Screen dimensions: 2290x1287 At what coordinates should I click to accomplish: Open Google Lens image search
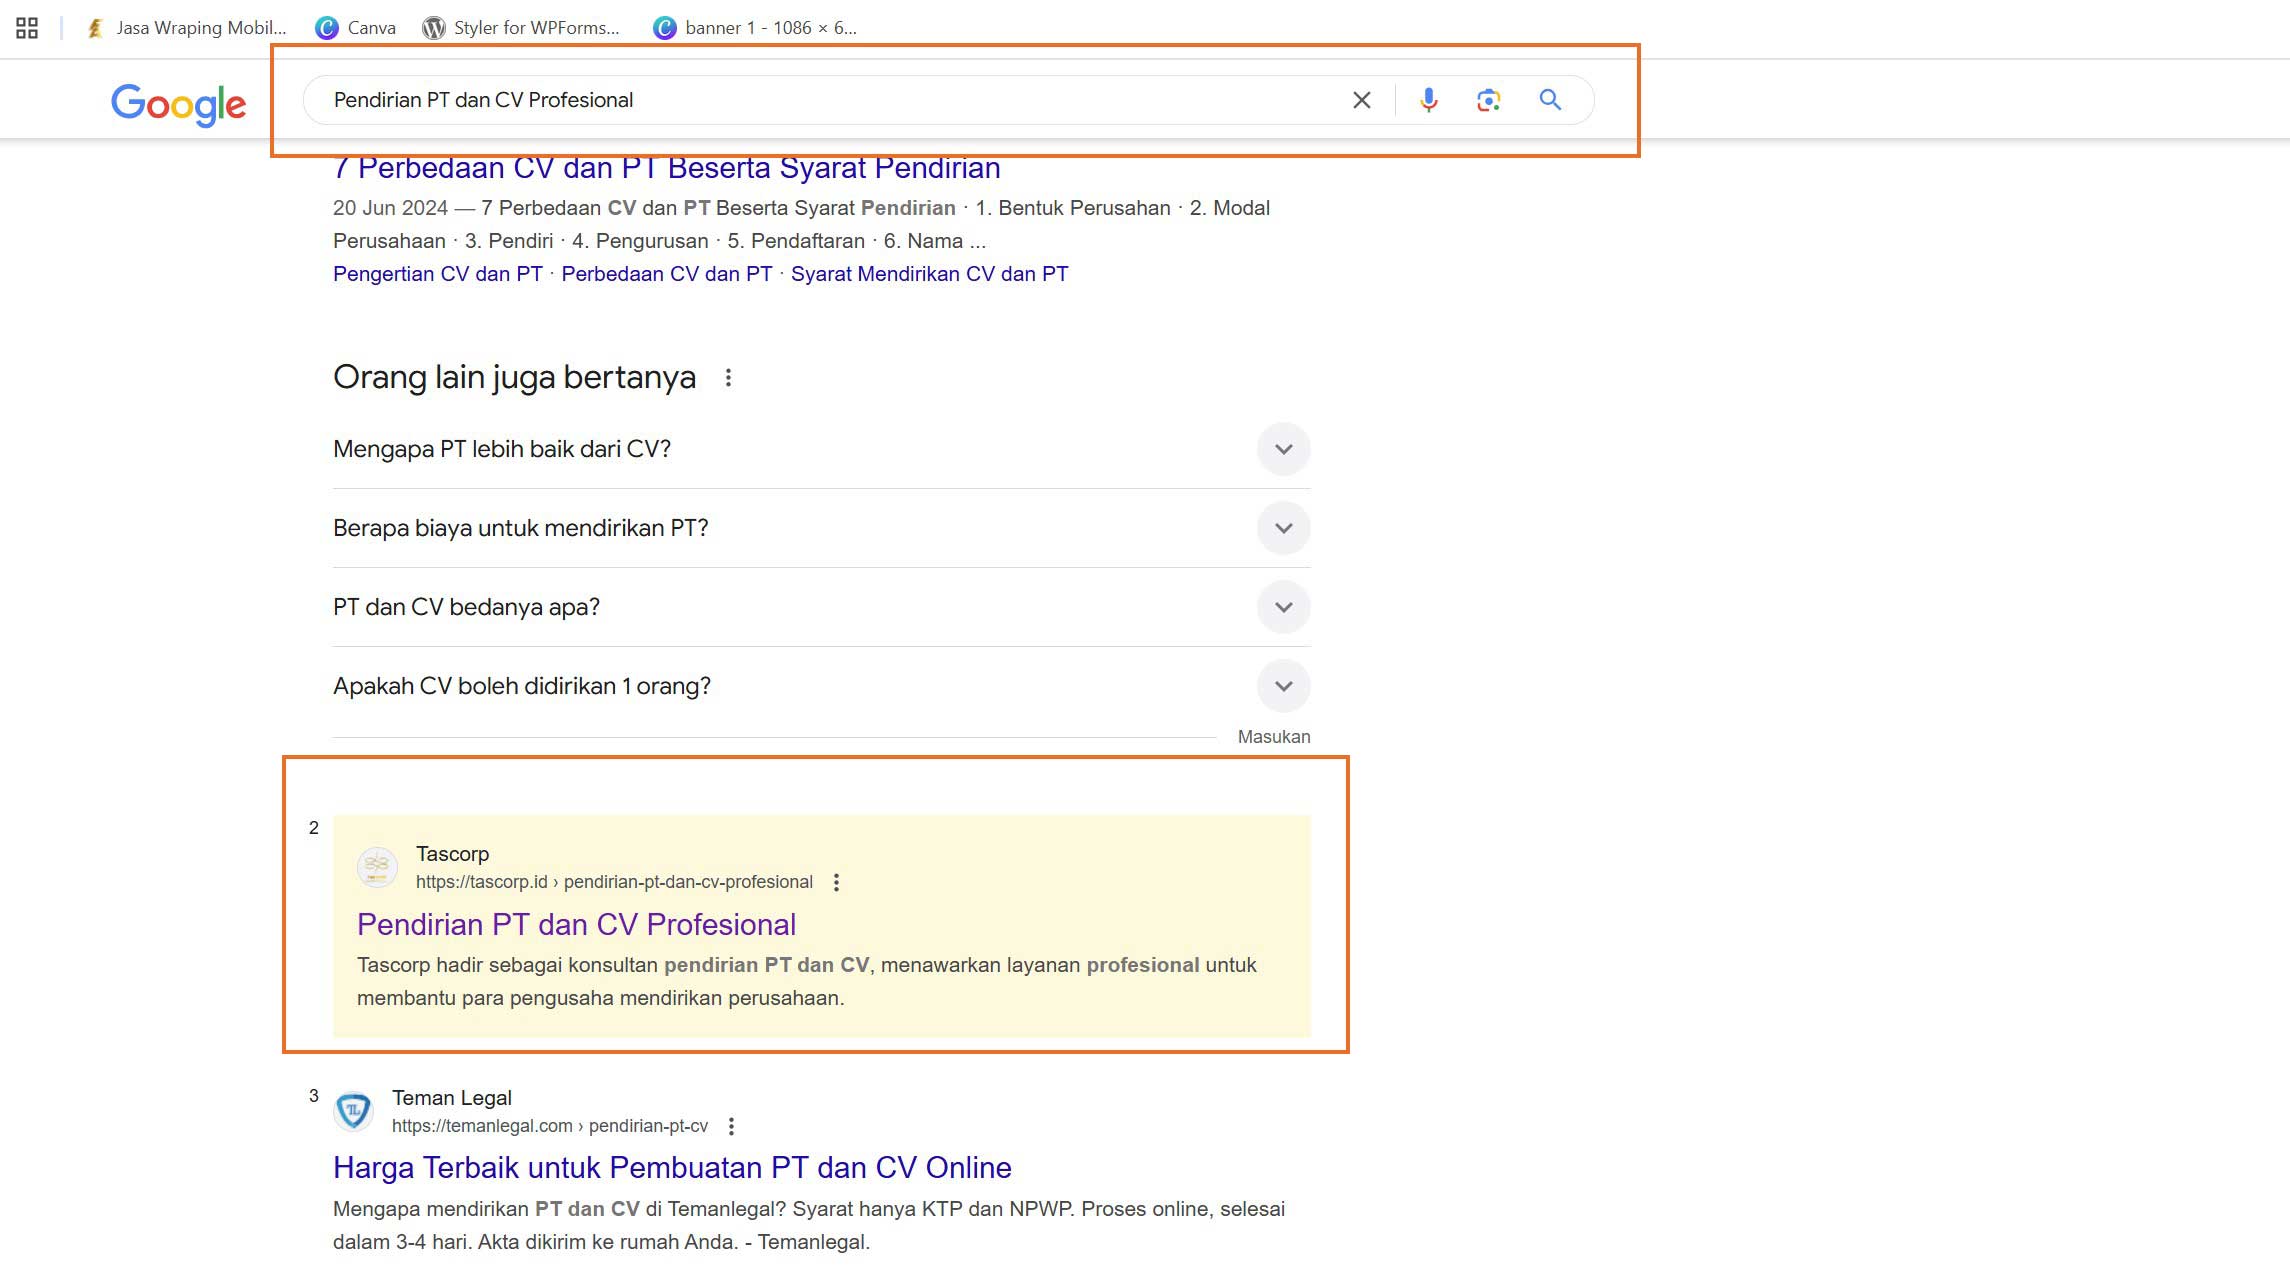[x=1488, y=100]
